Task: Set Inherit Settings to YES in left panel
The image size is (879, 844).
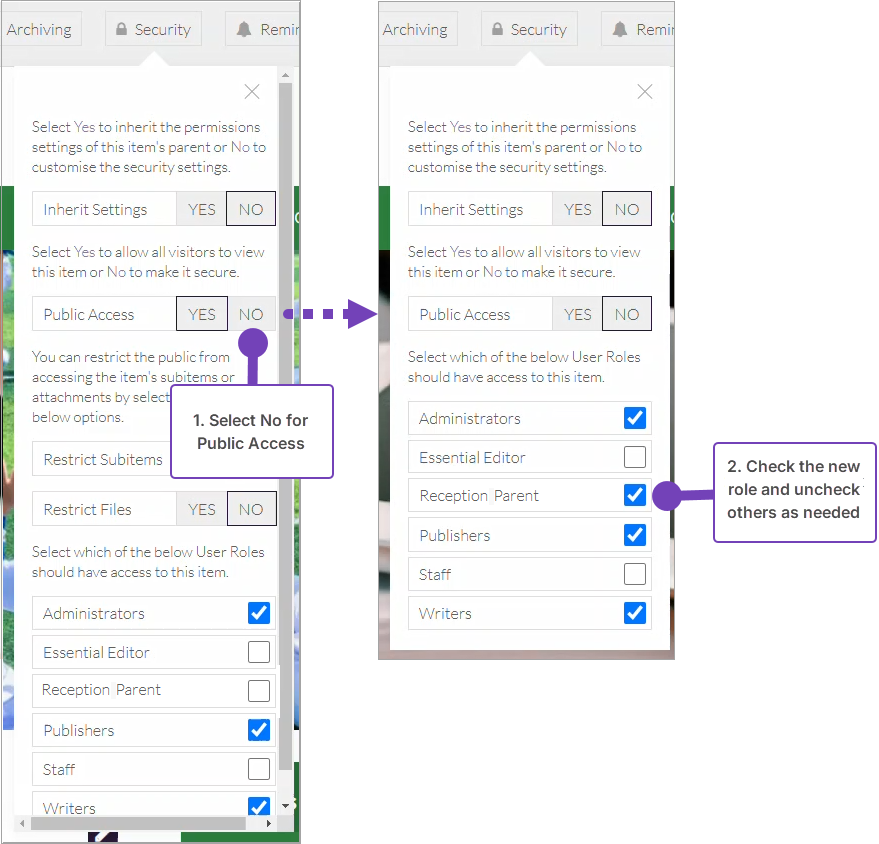Action: point(202,209)
